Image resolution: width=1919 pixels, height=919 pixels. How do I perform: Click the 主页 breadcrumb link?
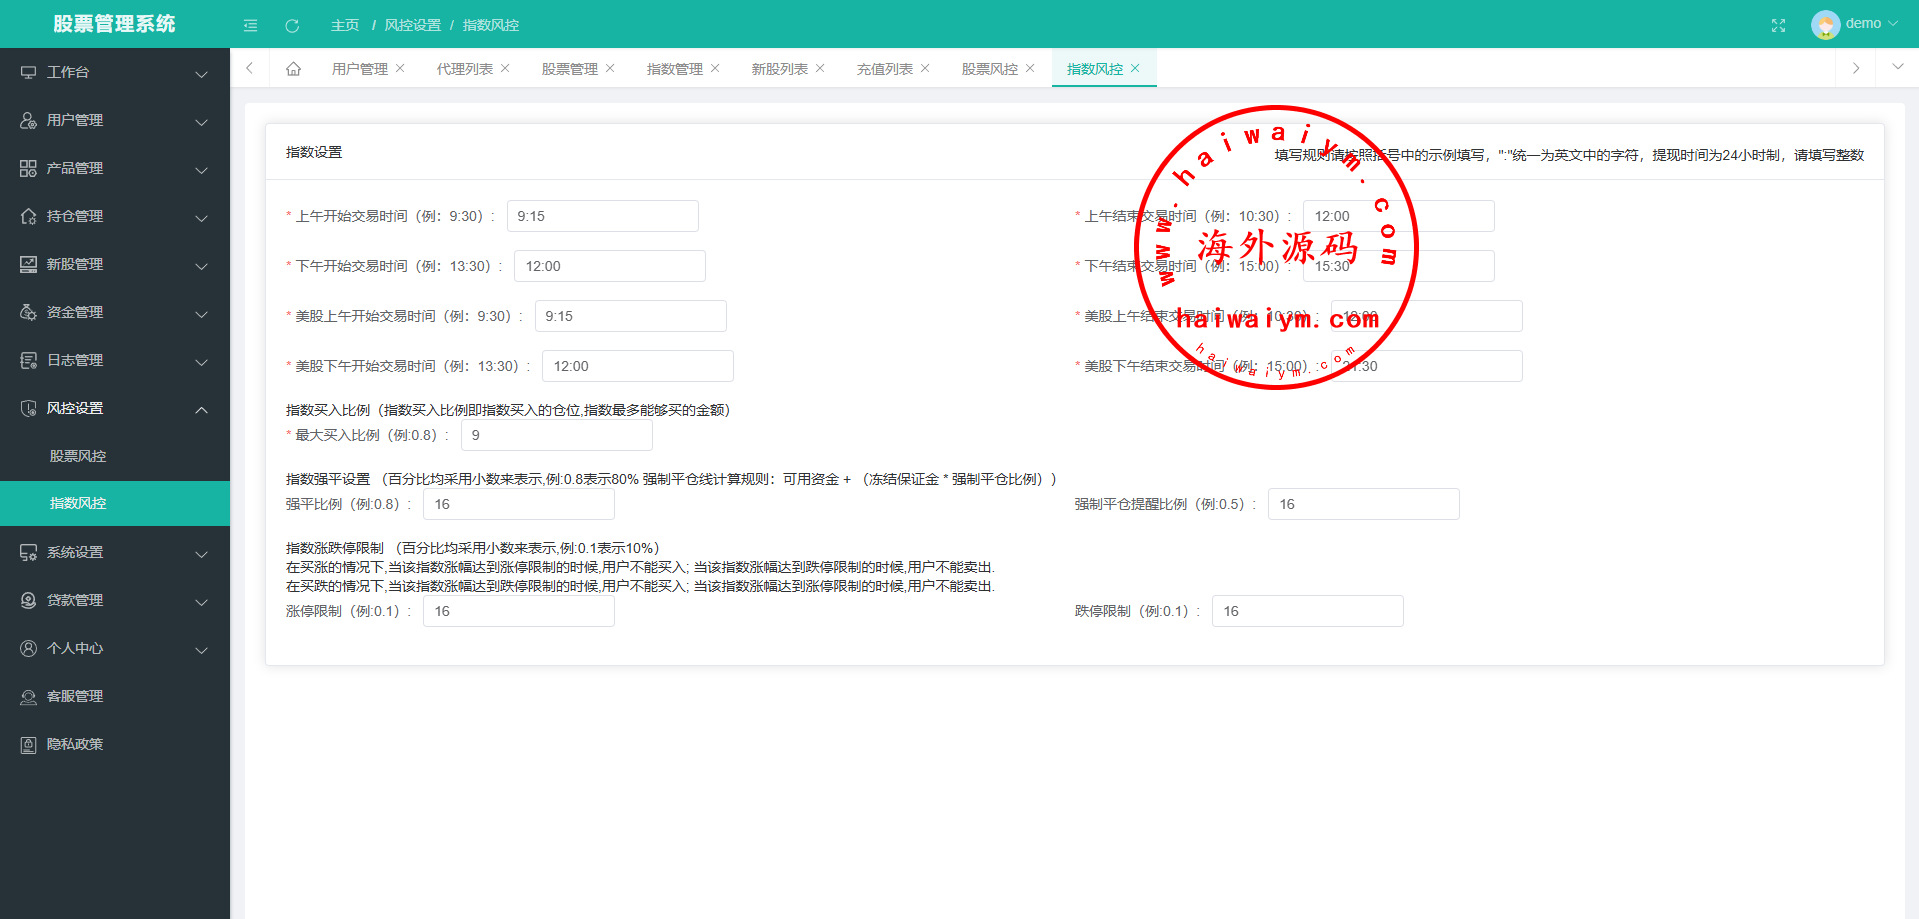point(345,25)
